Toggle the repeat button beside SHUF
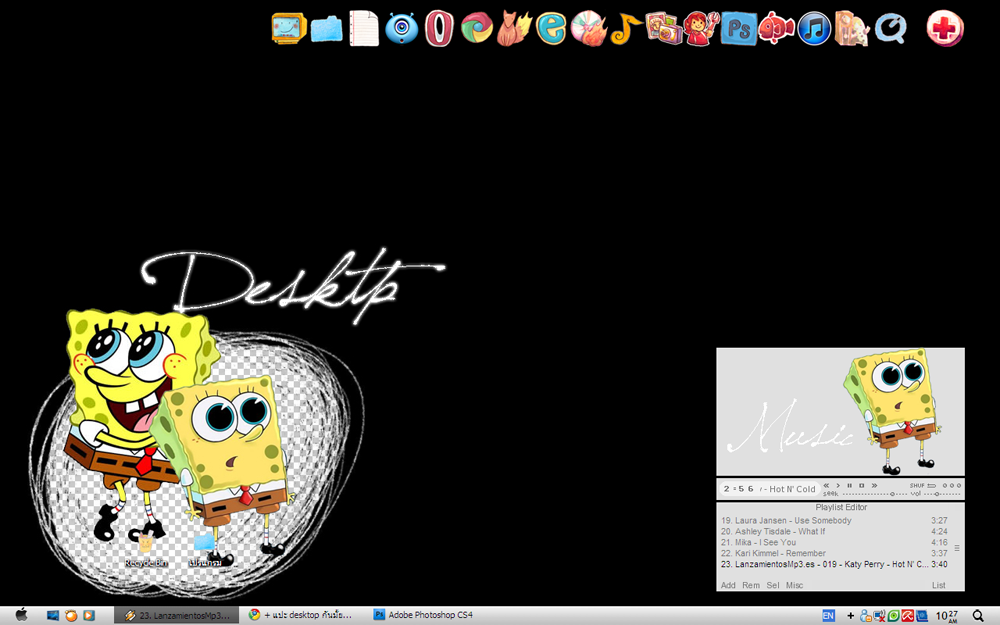This screenshot has height=625, width=1000. click(932, 485)
